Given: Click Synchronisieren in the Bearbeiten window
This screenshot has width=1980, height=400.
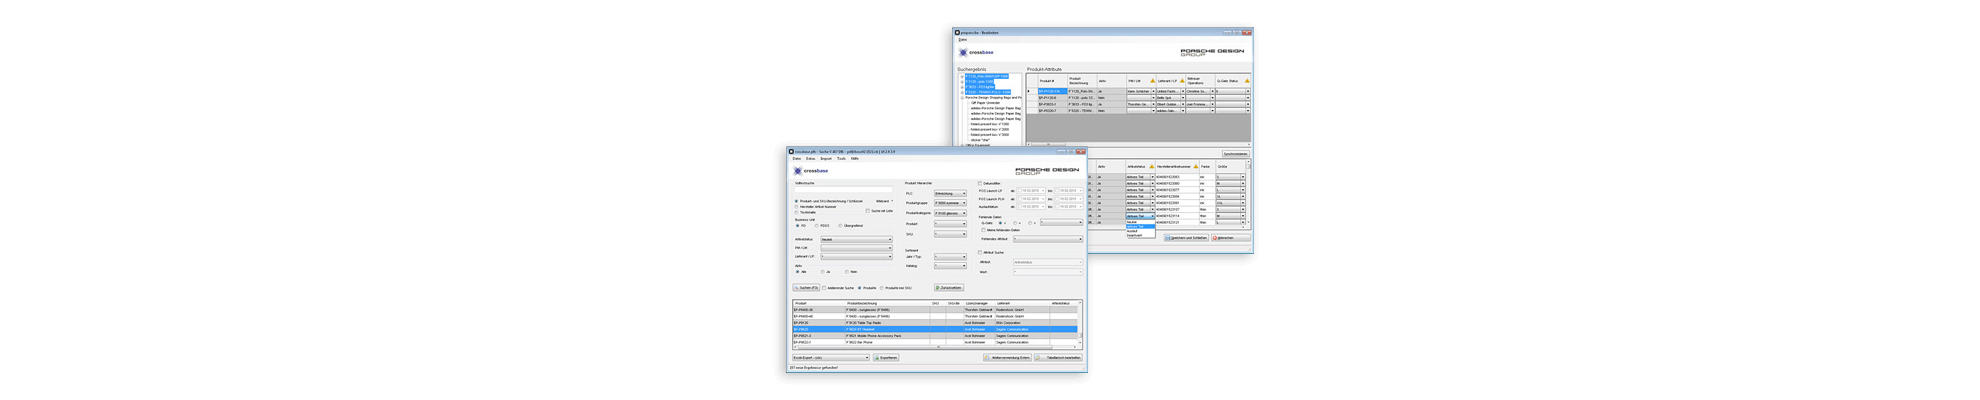Looking at the screenshot, I should tap(1235, 154).
